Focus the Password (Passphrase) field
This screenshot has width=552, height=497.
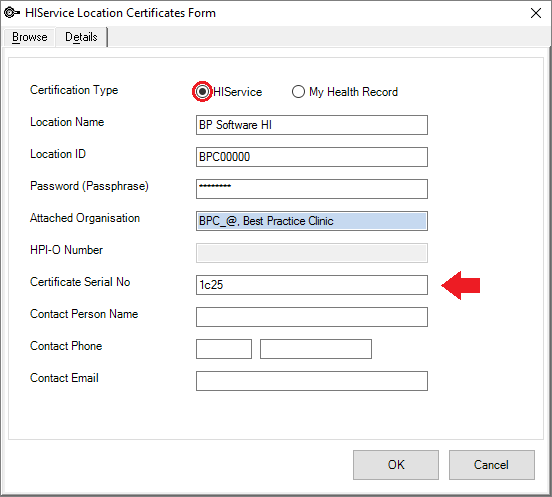tap(312, 189)
